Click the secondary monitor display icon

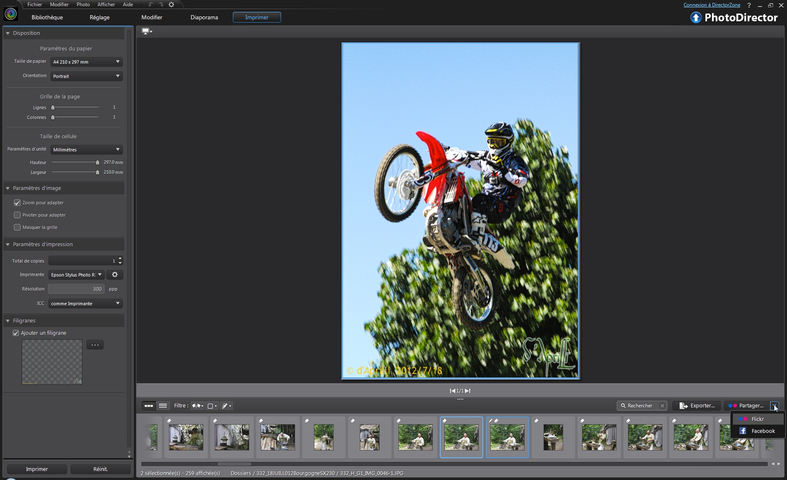pos(147,31)
